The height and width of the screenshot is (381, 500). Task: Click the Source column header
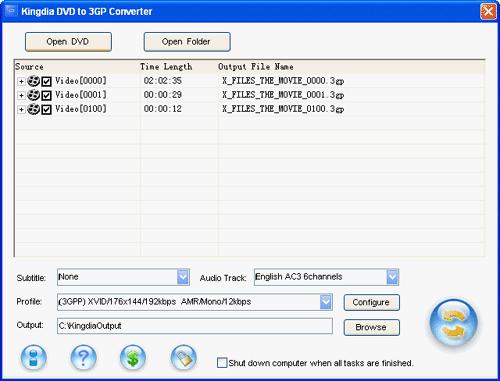point(77,67)
